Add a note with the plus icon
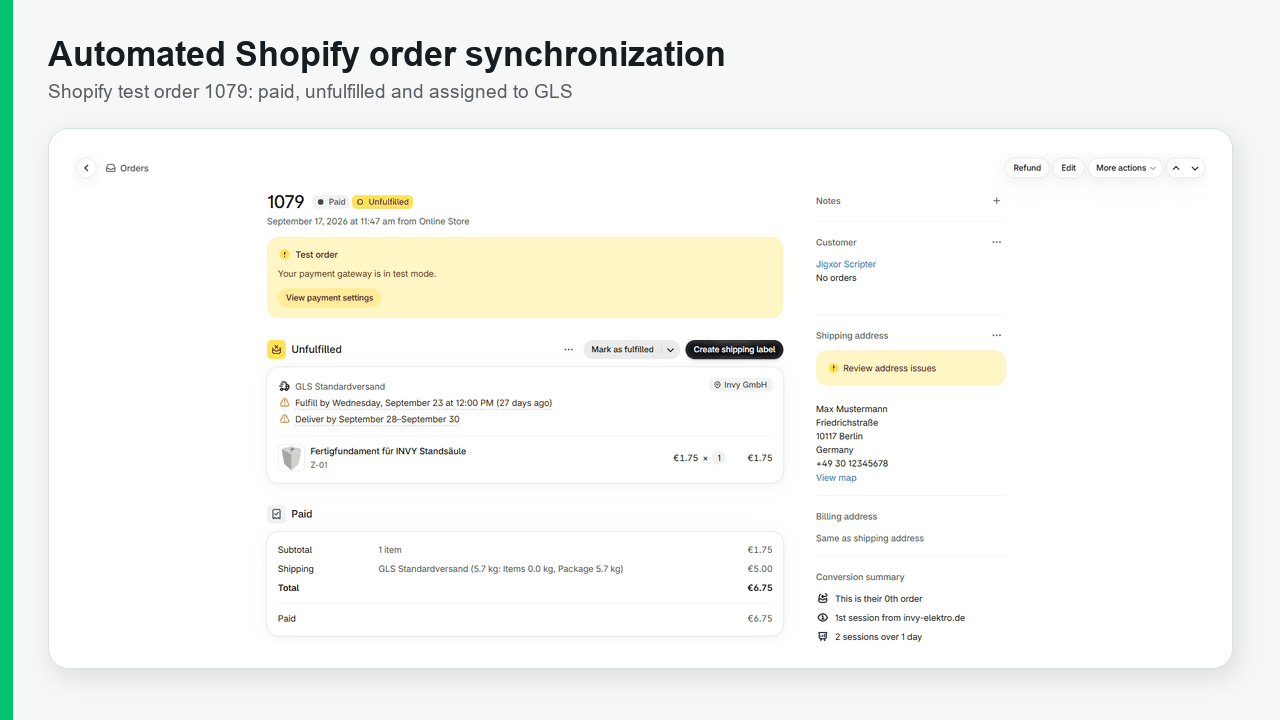Viewport: 1280px width, 720px height. (x=996, y=201)
